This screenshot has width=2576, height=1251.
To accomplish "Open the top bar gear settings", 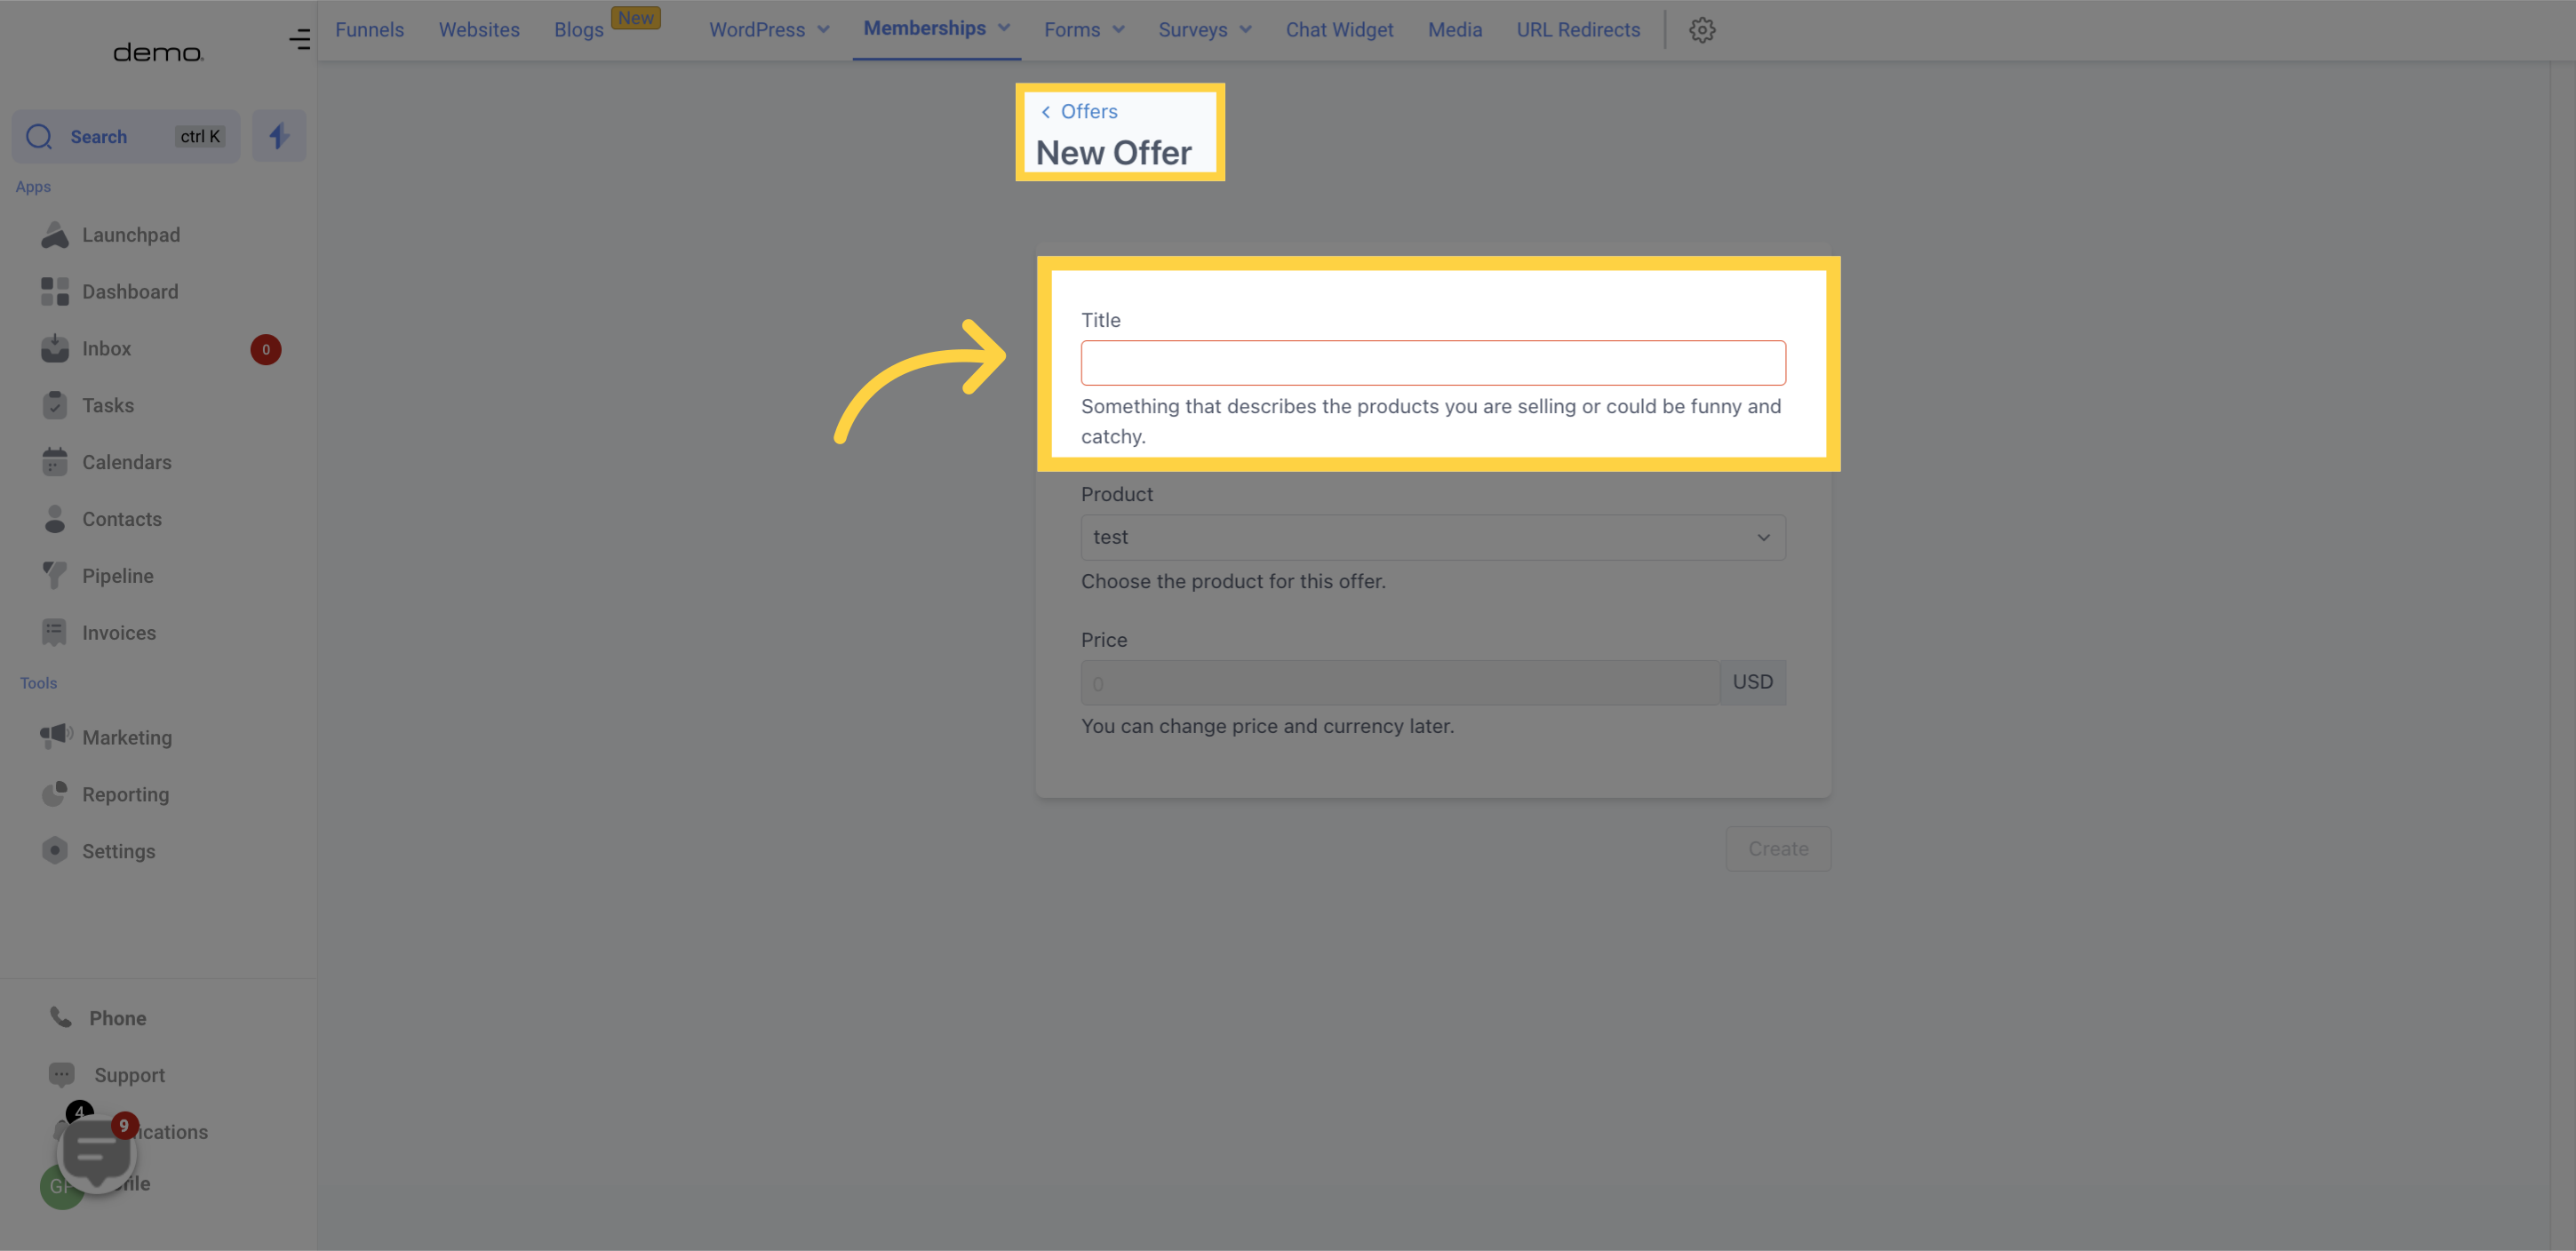I will pos(1702,30).
